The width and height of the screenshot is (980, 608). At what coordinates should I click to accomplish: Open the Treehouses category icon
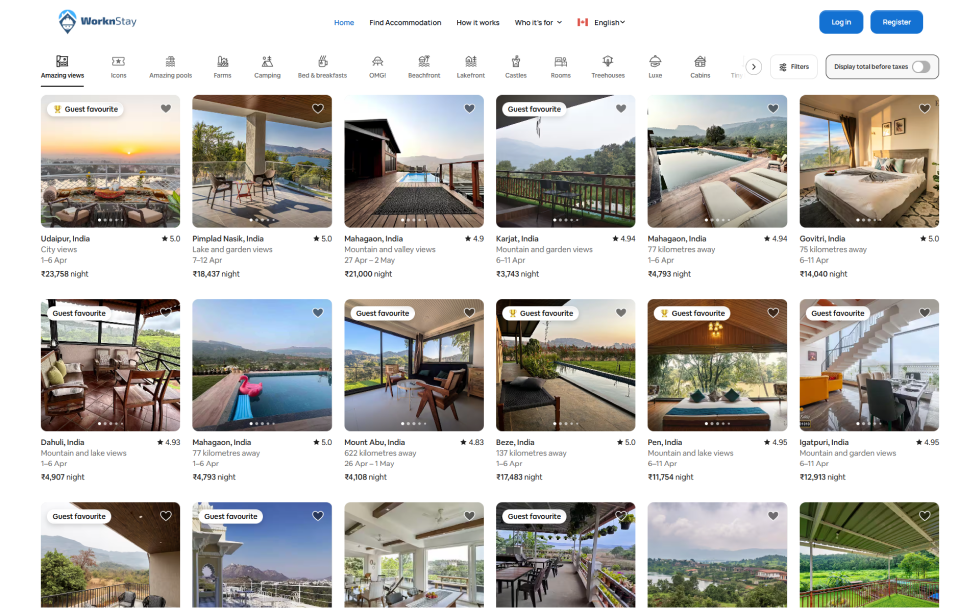(x=607, y=62)
